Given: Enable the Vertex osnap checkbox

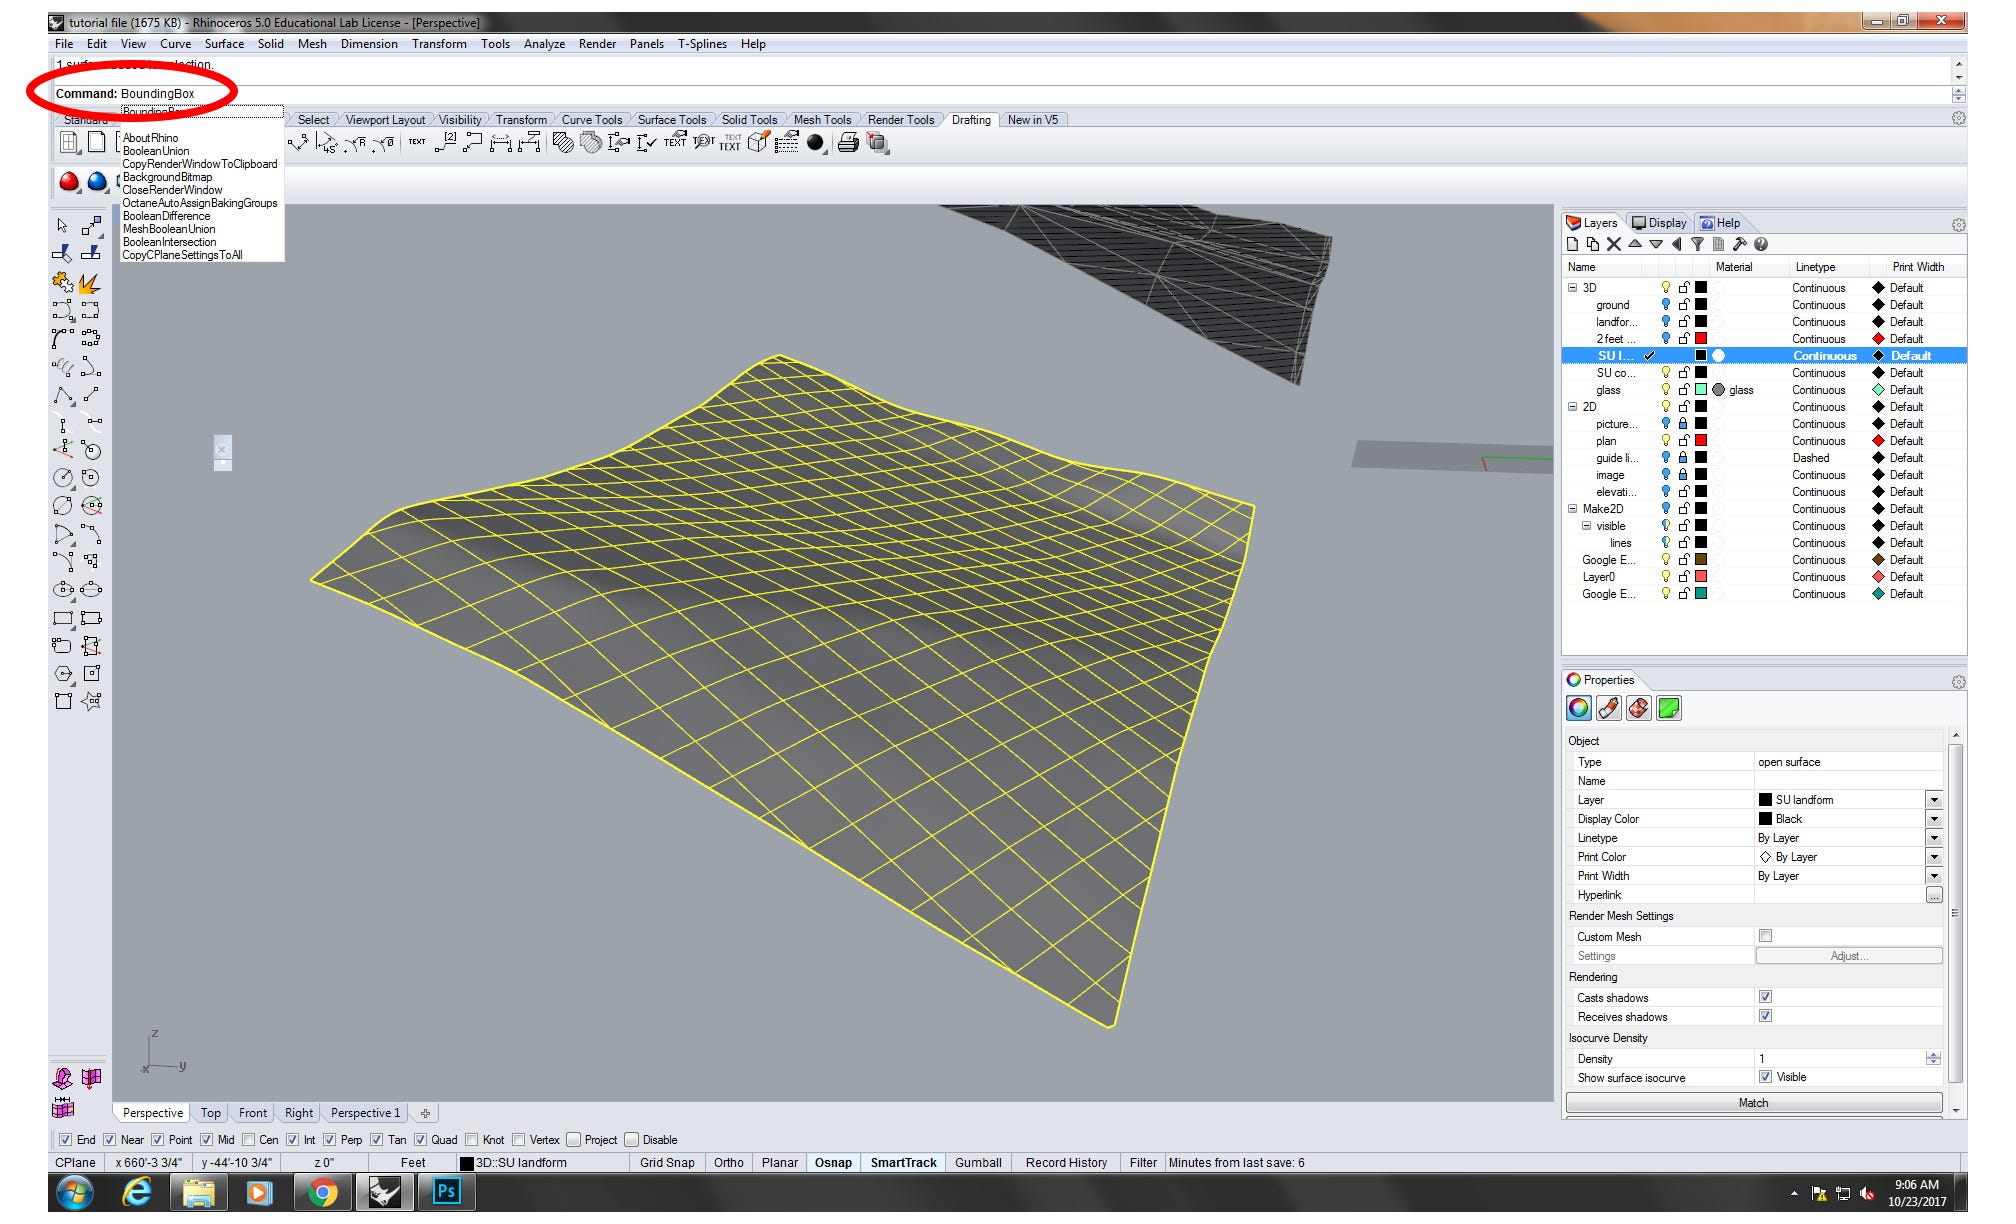Looking at the screenshot, I should click(519, 1140).
